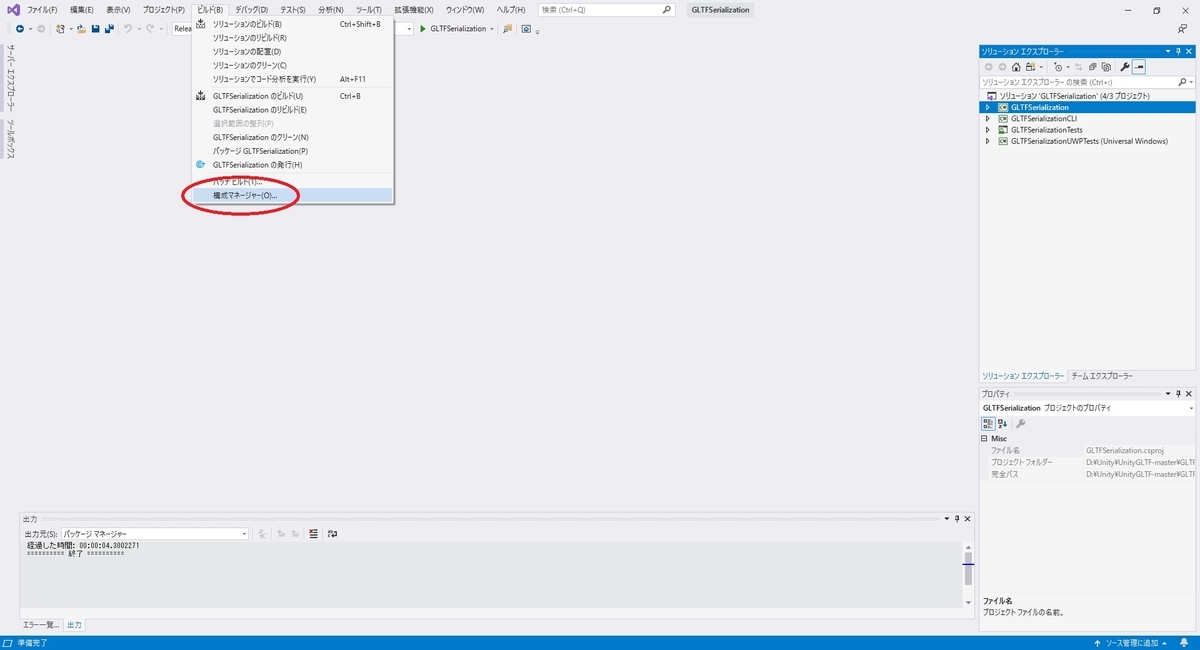Viewport: 1200px width, 650px height.
Task: Switch to ソリューション エクスプローラー bottom tab
Action: pos(1023,376)
